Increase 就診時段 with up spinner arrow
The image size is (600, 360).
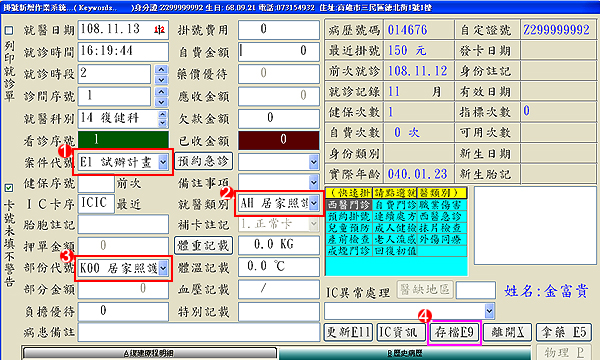161,70
